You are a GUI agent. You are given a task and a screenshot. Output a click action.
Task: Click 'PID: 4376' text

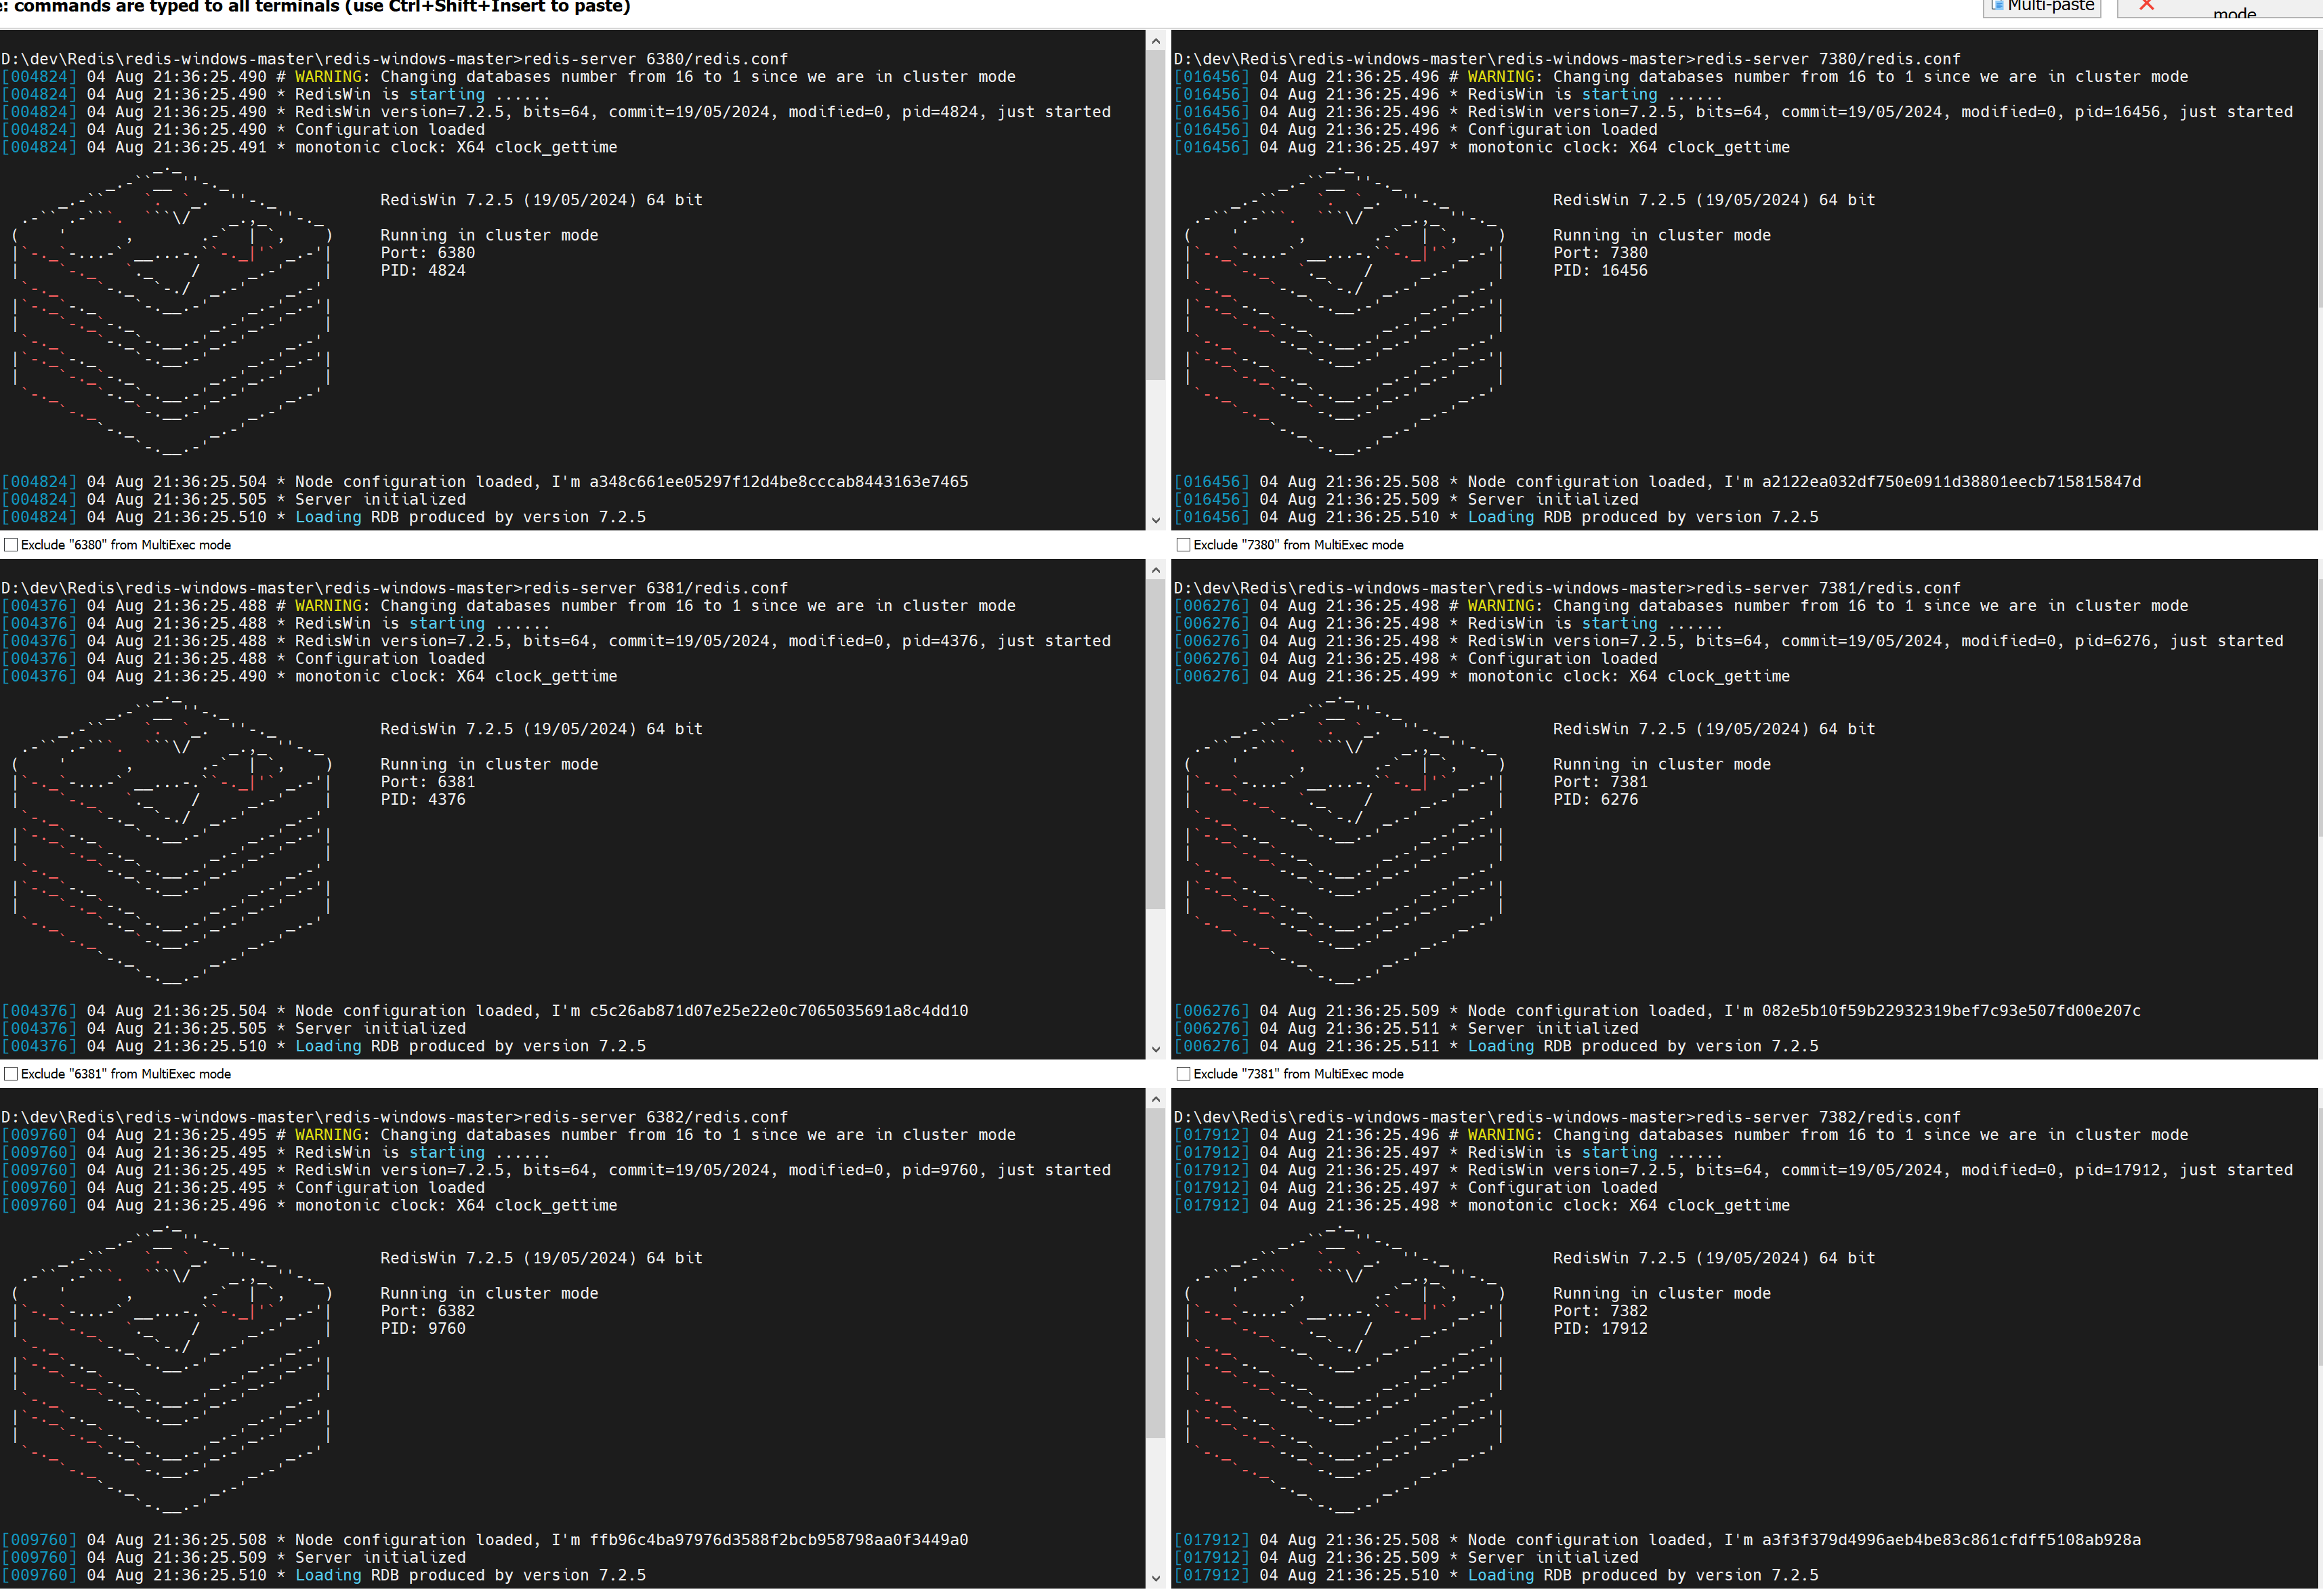click(423, 800)
